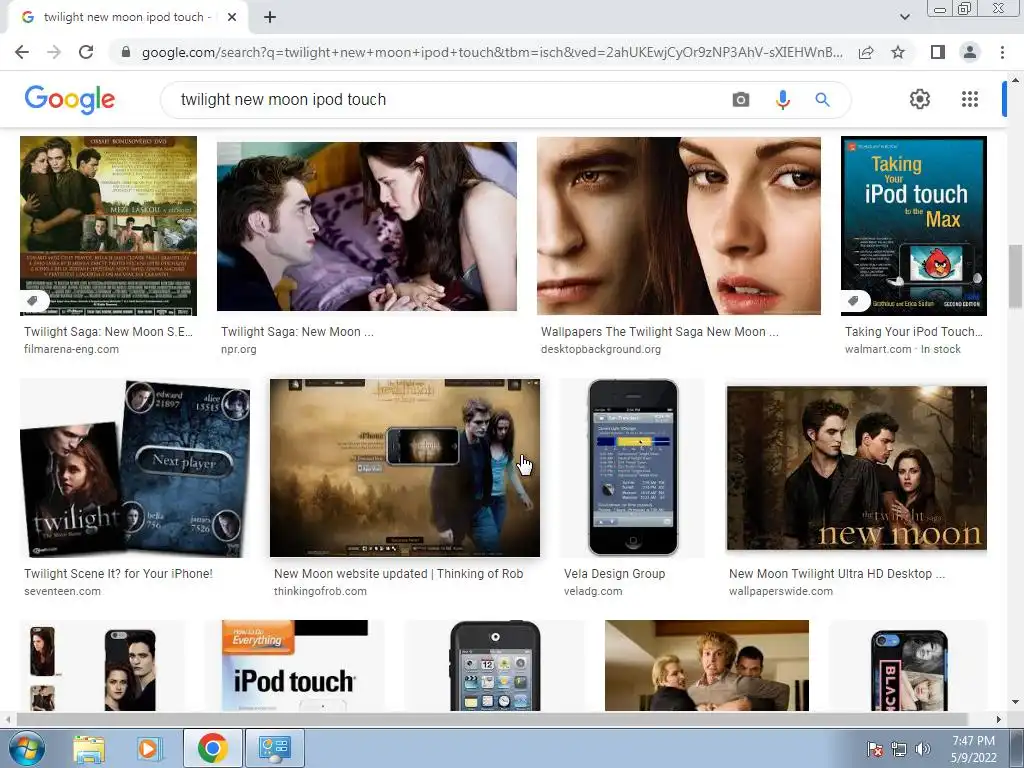The height and width of the screenshot is (768, 1024).
Task: Click the scrollbar down arrow
Action: click(1016, 702)
